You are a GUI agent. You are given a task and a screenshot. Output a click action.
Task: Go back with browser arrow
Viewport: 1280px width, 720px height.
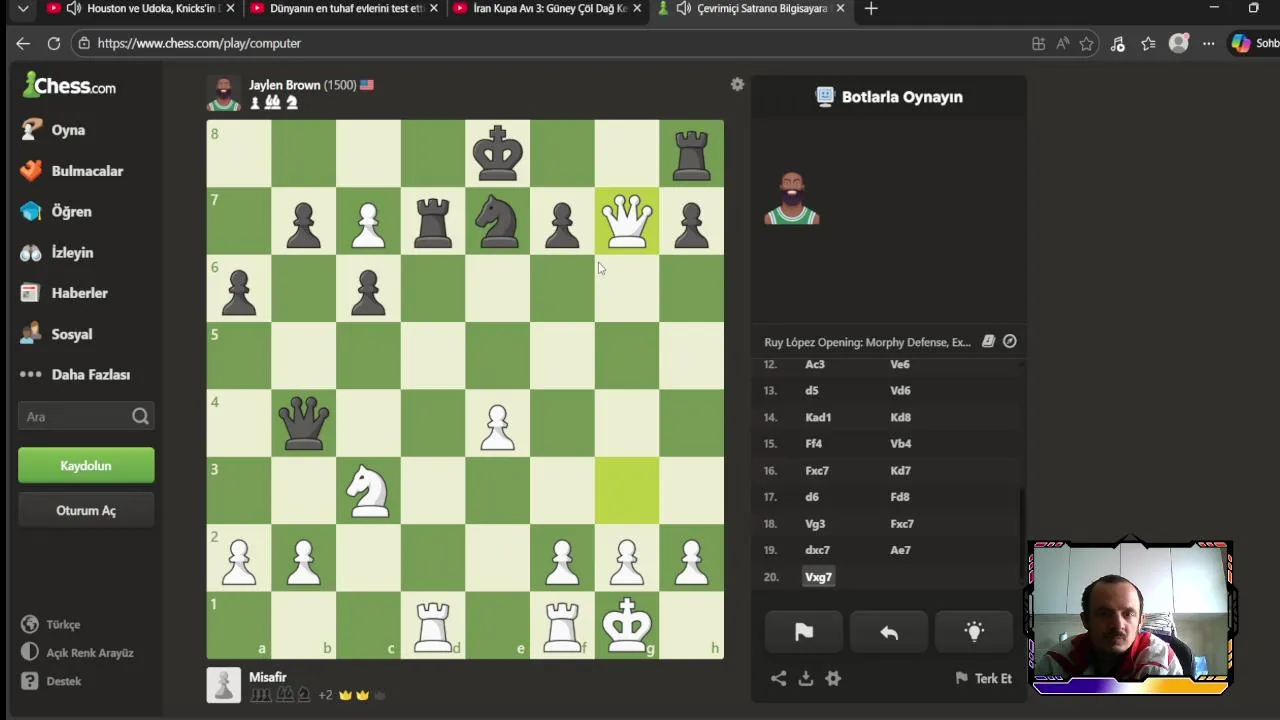point(23,43)
